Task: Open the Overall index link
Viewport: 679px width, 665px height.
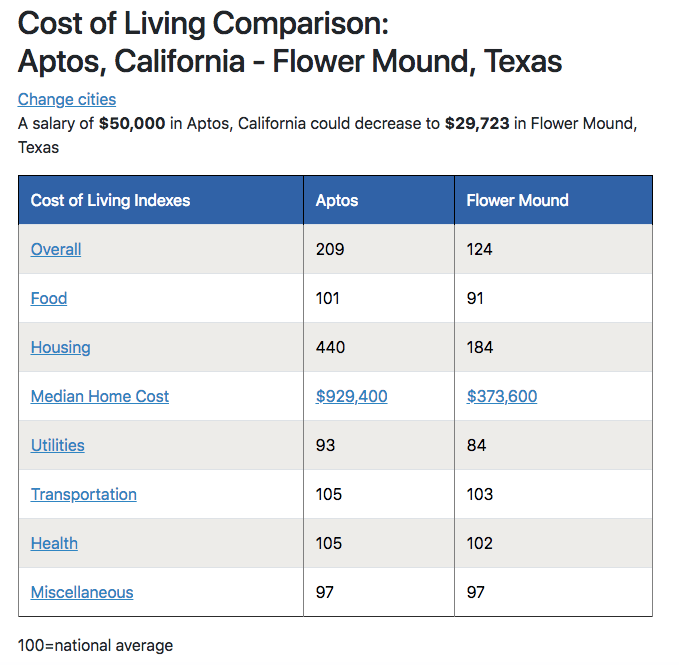Action: (x=56, y=249)
